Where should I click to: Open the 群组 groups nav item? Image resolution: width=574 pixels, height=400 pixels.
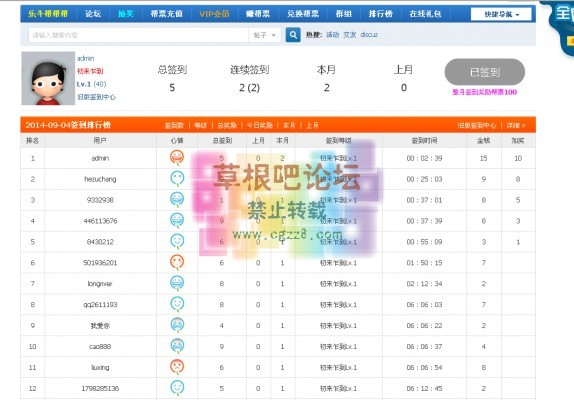344,14
